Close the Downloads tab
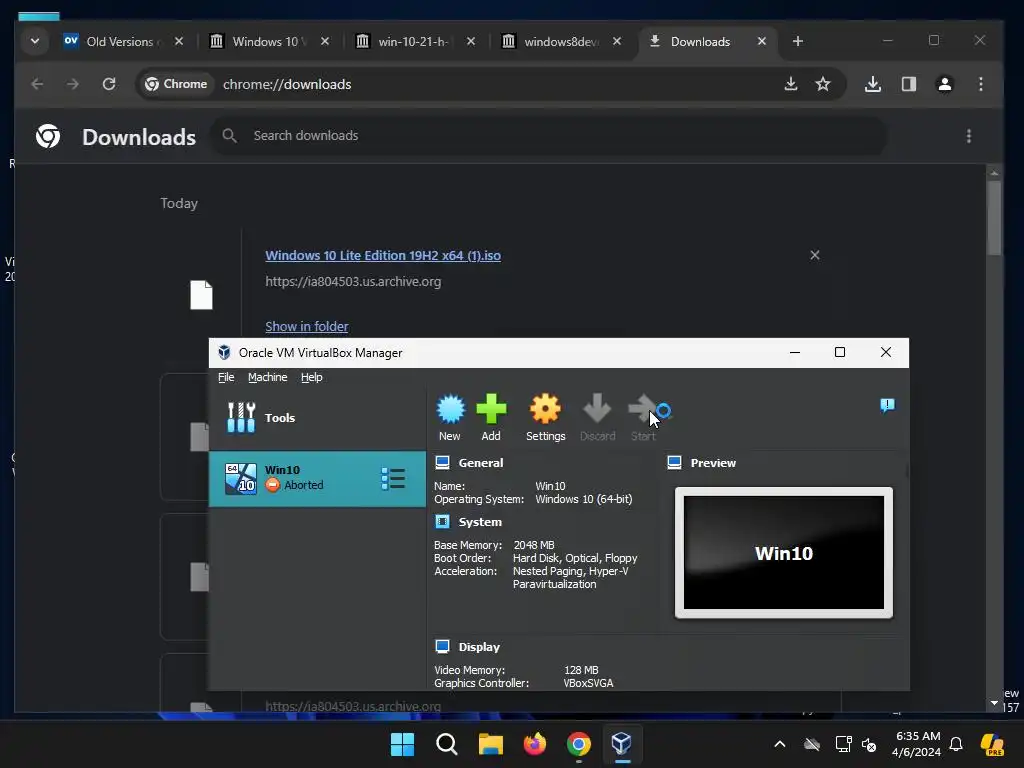This screenshot has height=768, width=1024. (x=761, y=41)
